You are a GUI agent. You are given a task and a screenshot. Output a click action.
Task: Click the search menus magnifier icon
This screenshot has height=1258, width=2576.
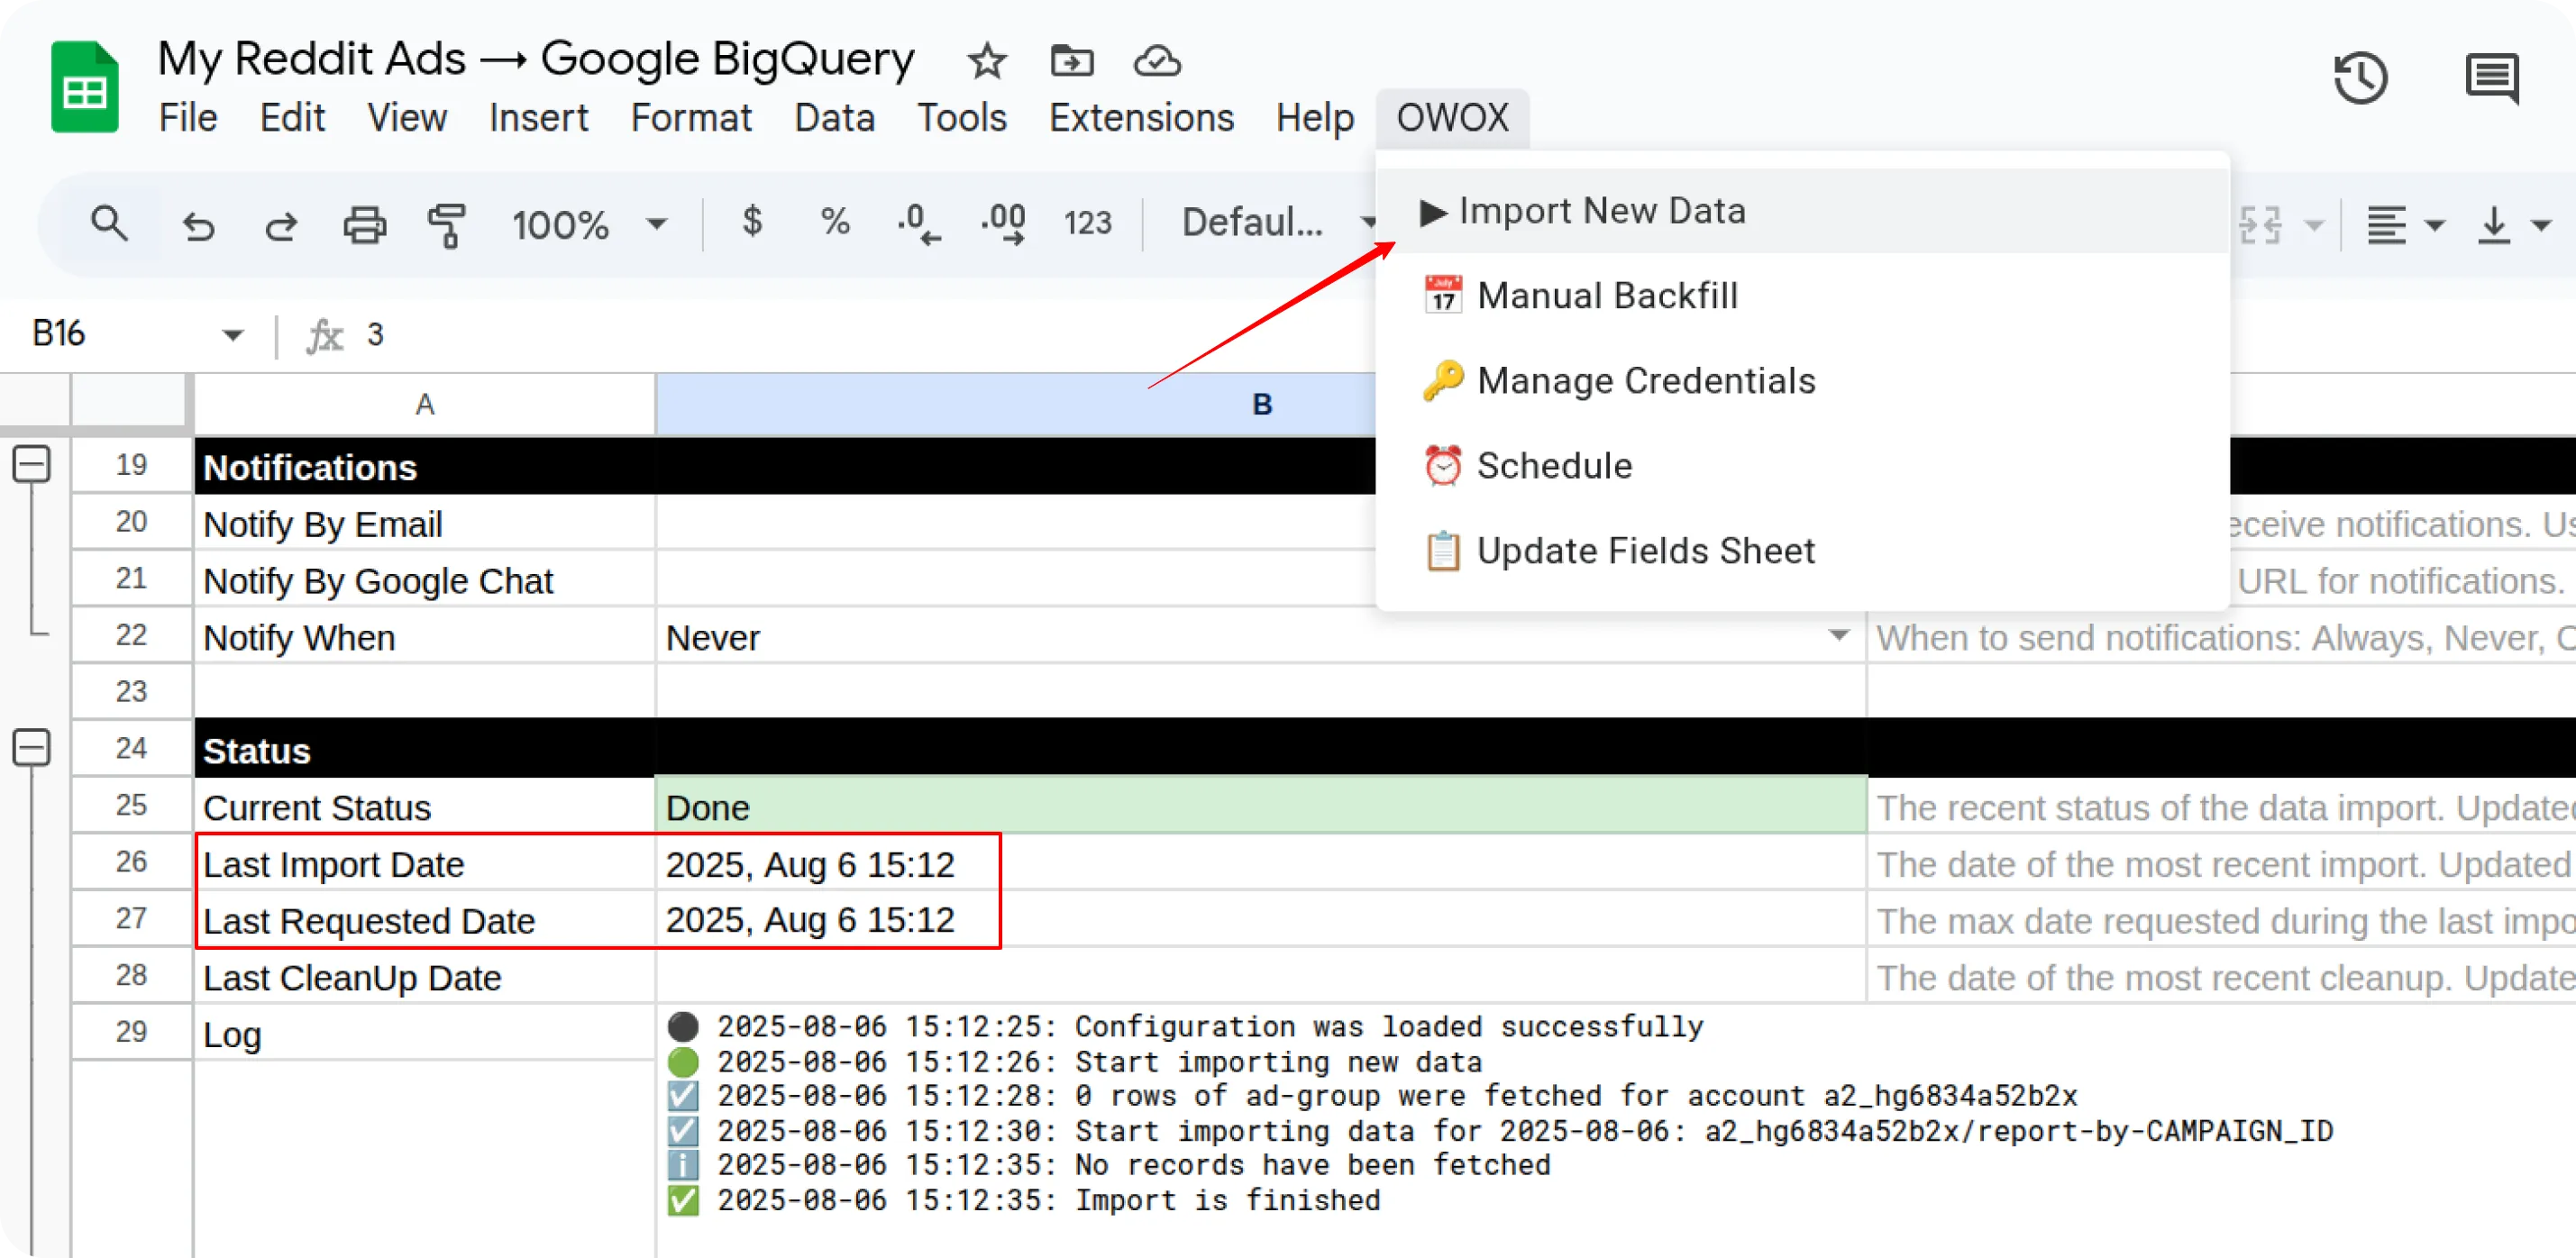[x=108, y=224]
